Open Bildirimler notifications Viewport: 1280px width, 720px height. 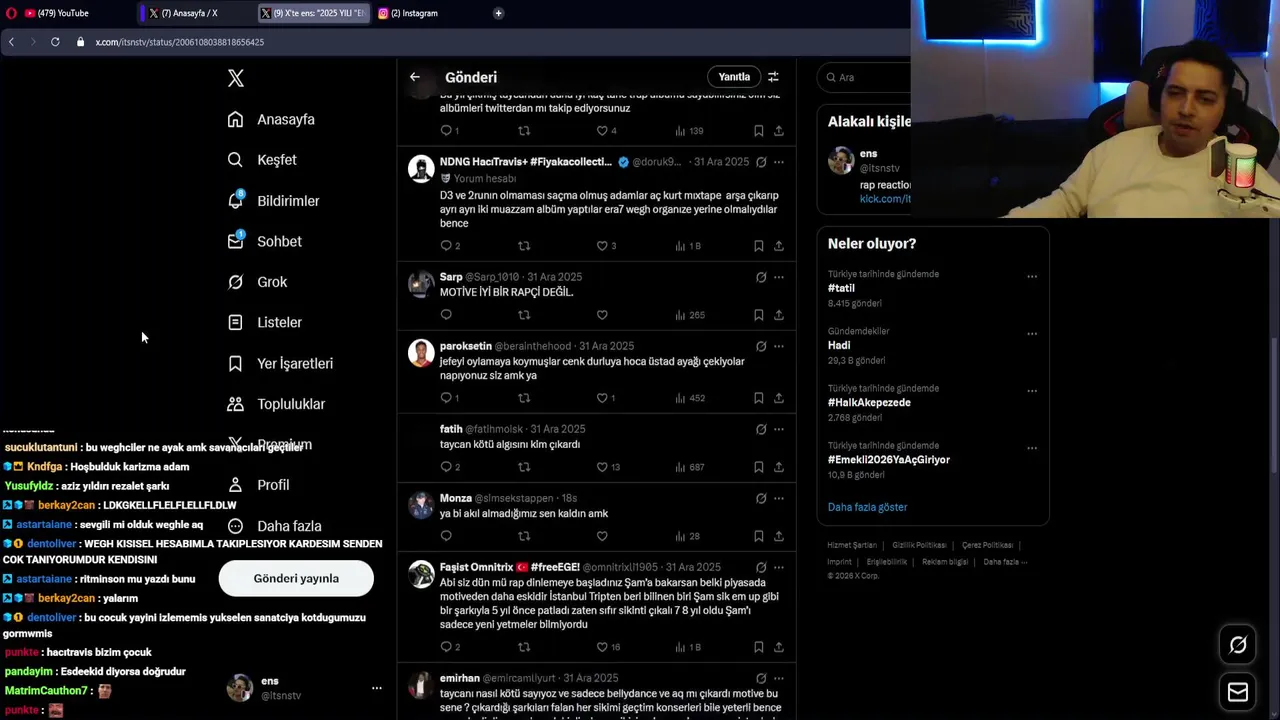click(x=273, y=201)
